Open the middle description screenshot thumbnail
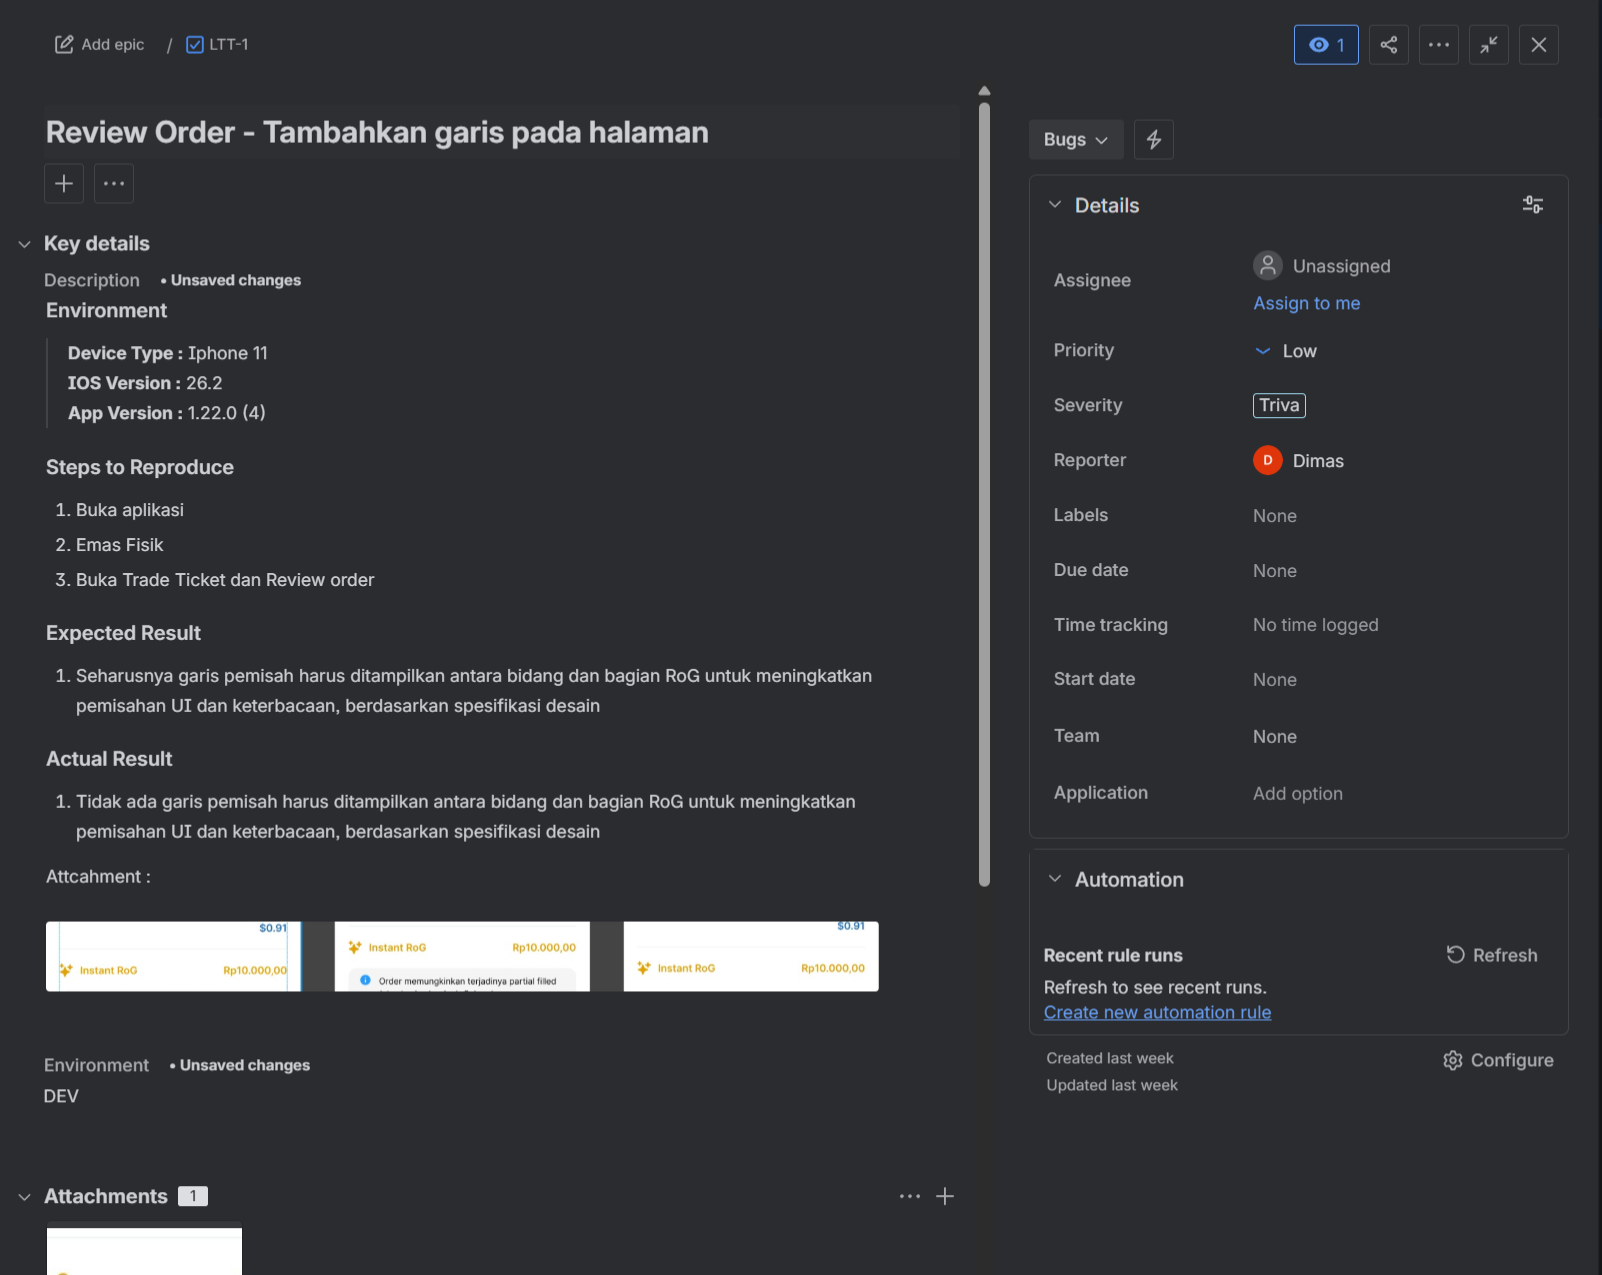Screen dimensions: 1602x1275 pyautogui.click(x=462, y=957)
